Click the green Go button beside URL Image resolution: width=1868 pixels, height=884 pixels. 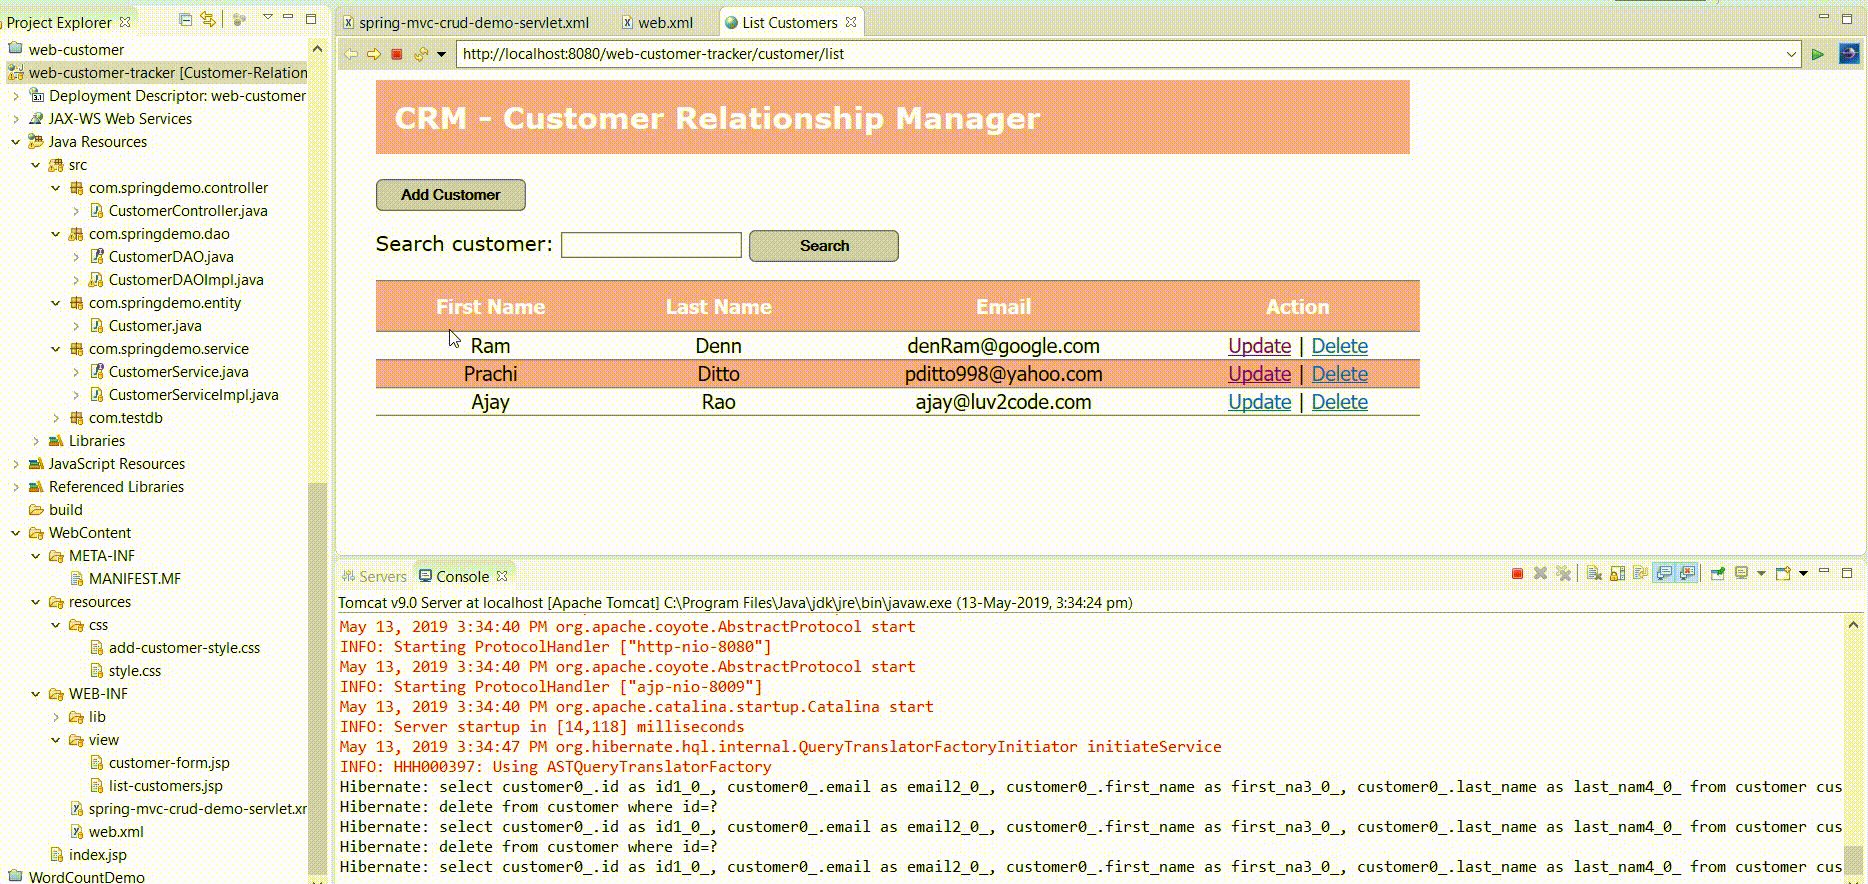1817,54
